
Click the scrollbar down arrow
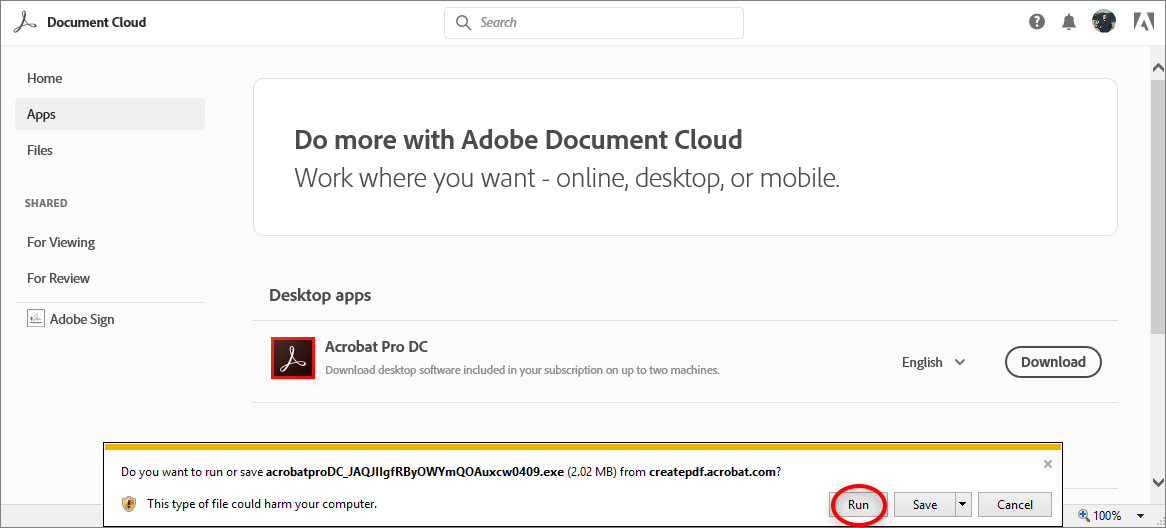pos(1158,481)
